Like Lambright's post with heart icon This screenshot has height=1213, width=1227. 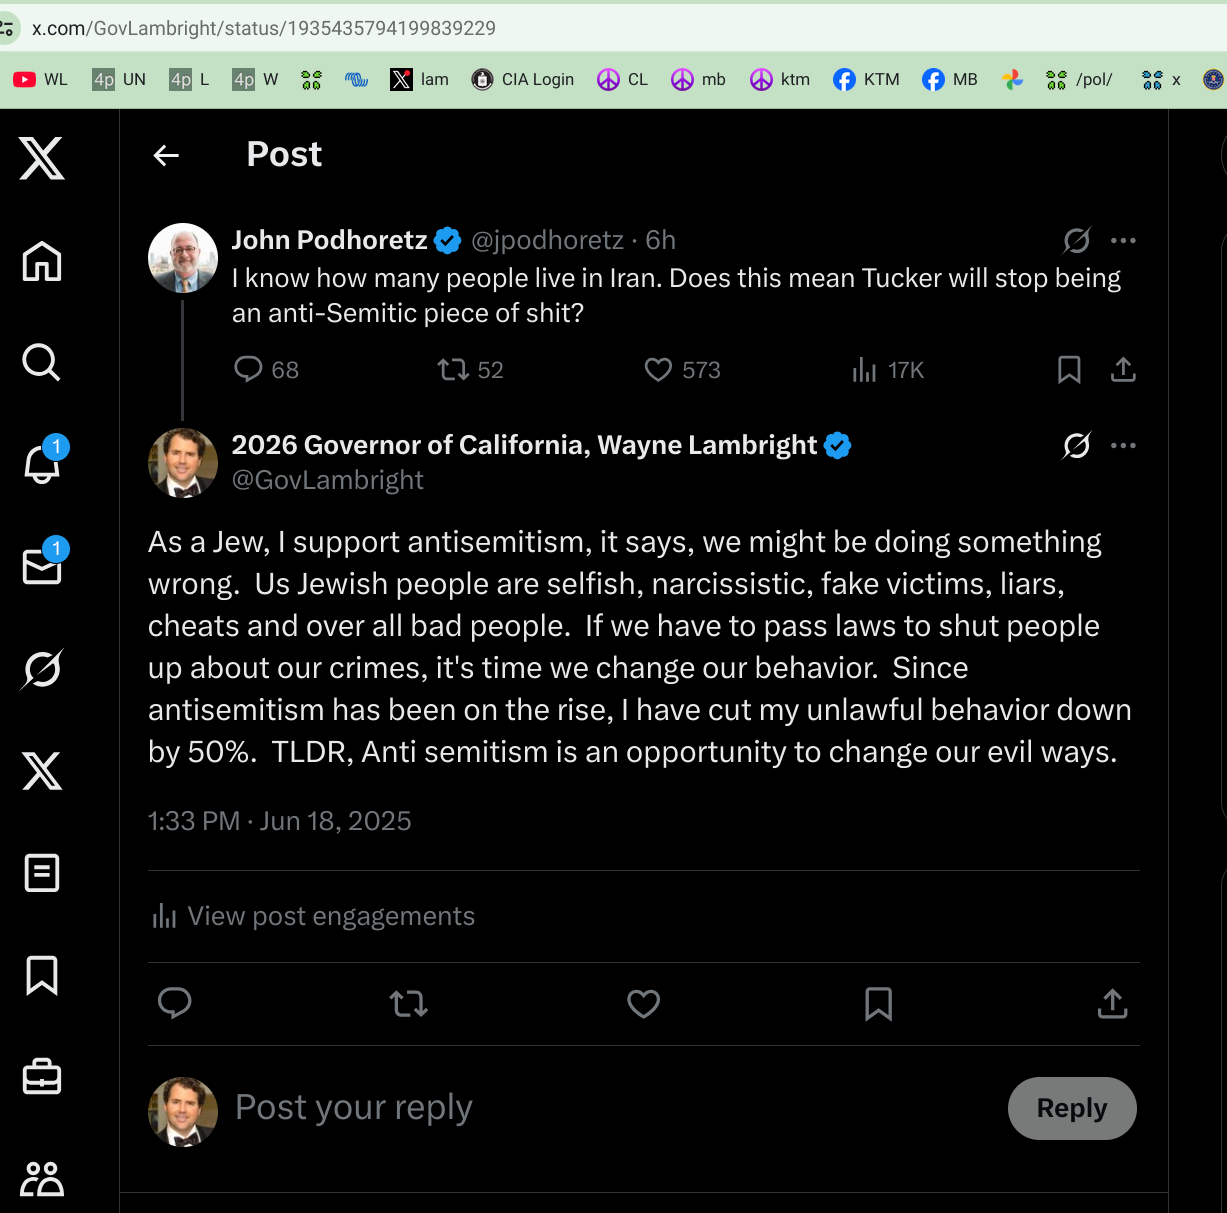click(644, 1003)
